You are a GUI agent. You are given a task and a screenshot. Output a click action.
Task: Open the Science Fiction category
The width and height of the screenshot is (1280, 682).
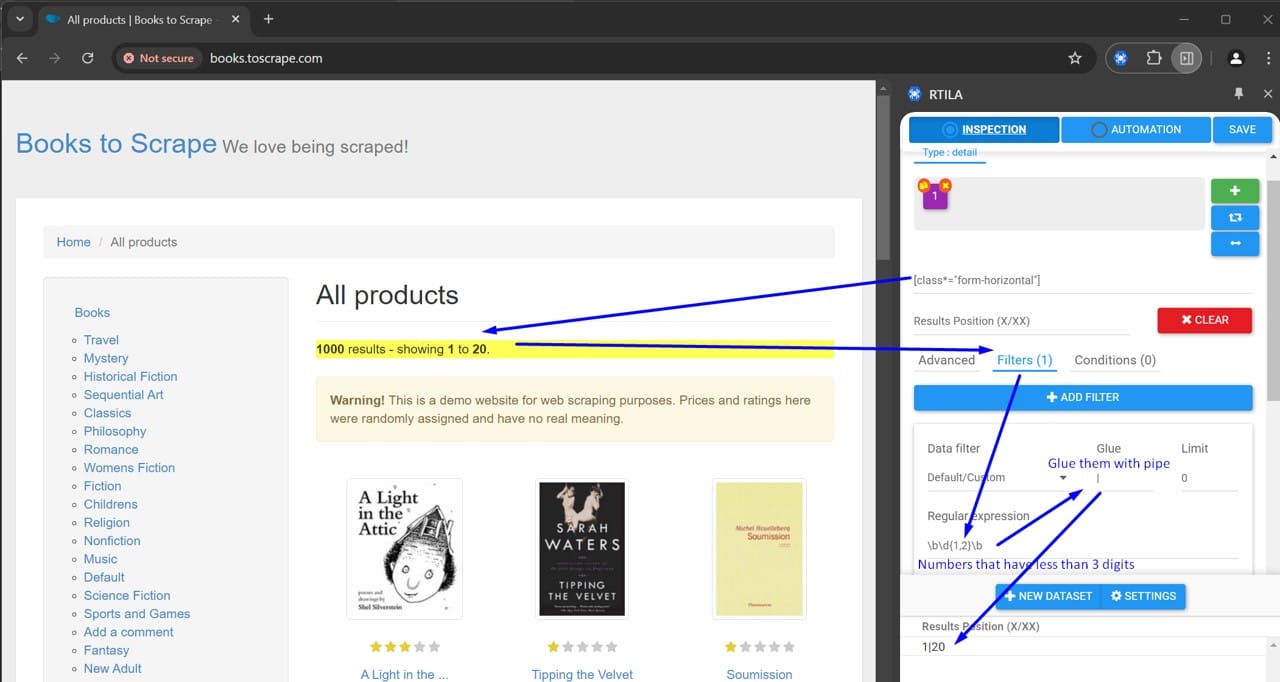pos(127,595)
